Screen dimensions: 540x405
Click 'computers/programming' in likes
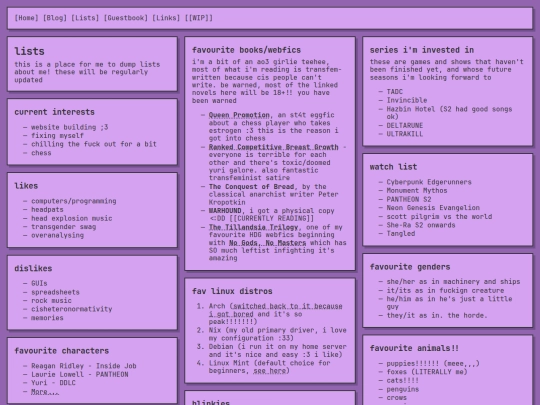click(x=74, y=201)
